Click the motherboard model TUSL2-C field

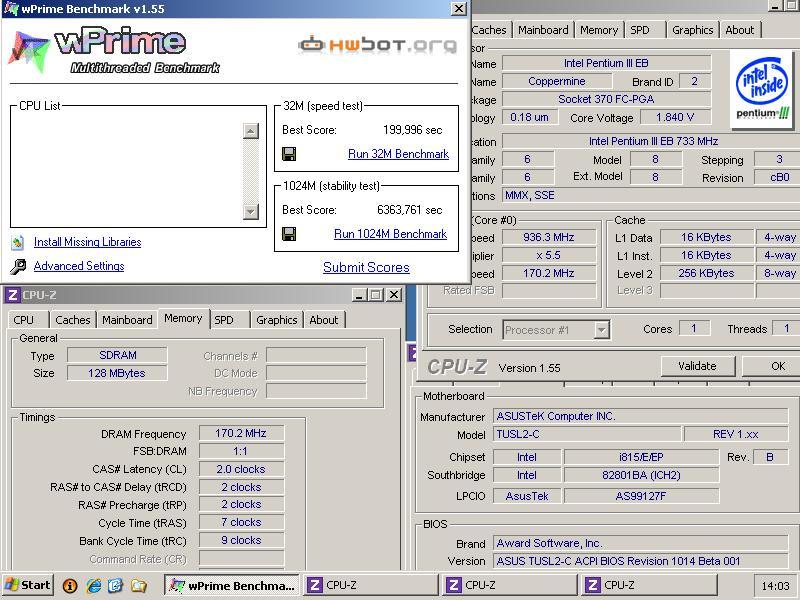(587, 434)
